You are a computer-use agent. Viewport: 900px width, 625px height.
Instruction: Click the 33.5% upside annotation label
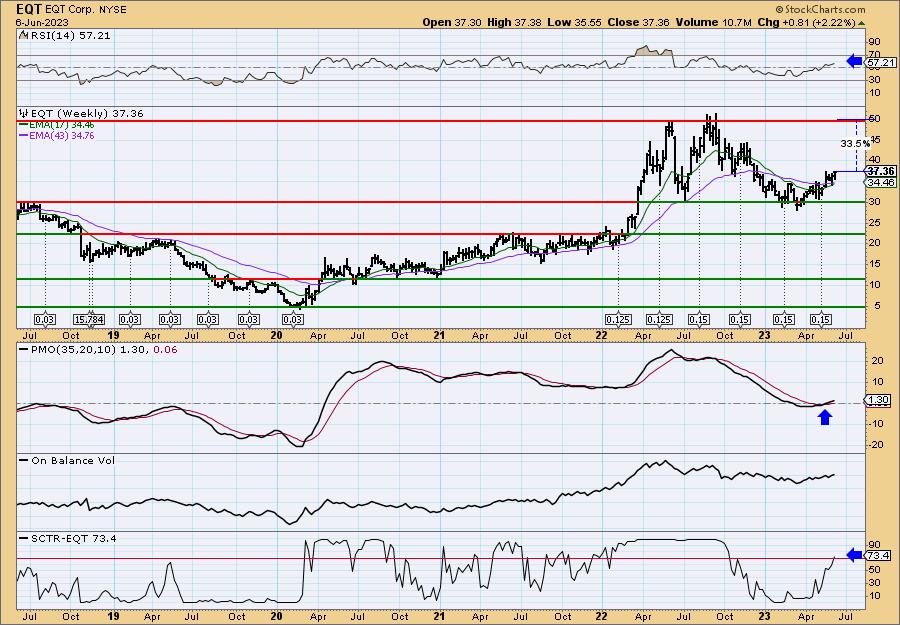point(855,144)
